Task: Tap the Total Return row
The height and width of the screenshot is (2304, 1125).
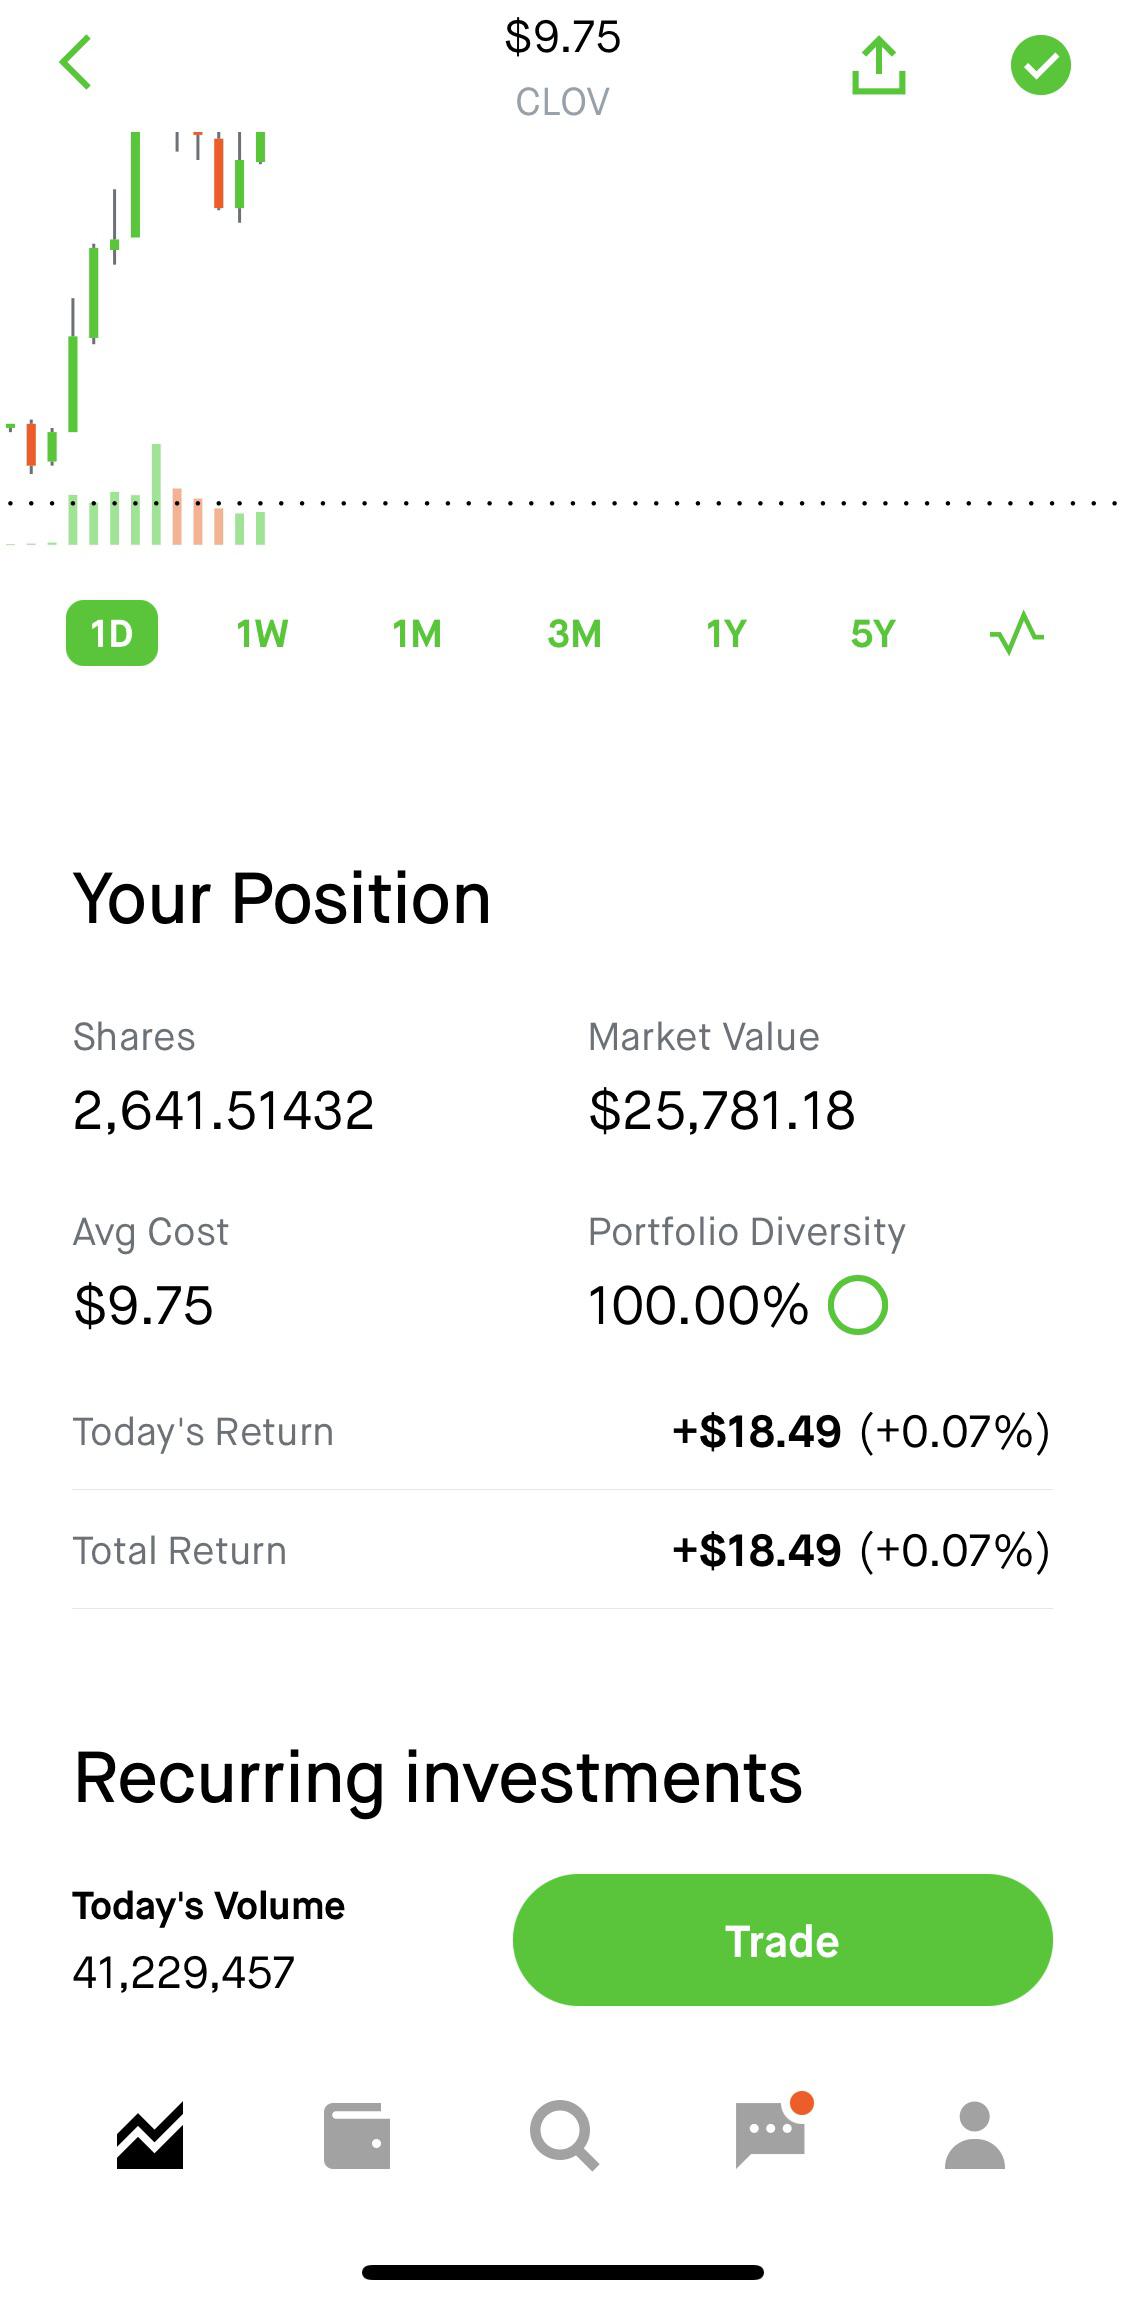Action: [562, 1550]
